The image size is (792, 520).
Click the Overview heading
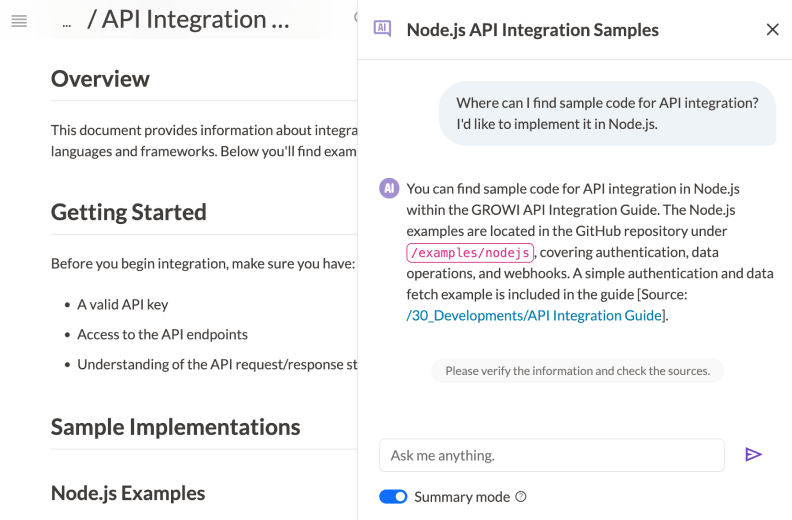pos(100,79)
